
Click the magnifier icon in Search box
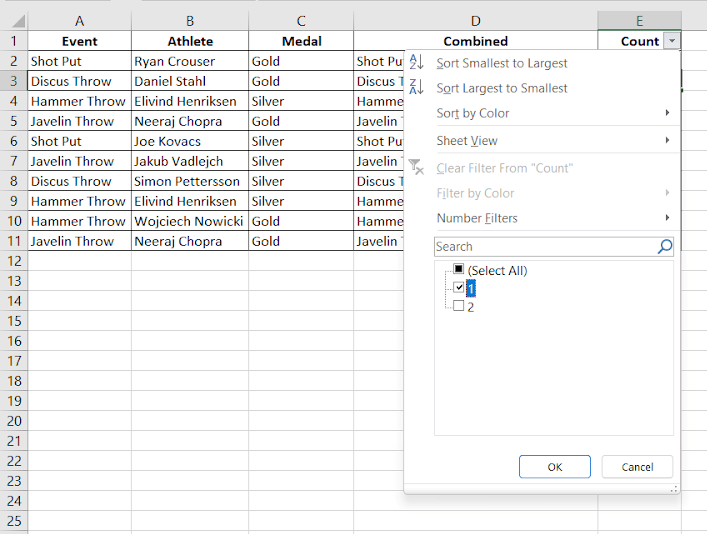point(665,246)
